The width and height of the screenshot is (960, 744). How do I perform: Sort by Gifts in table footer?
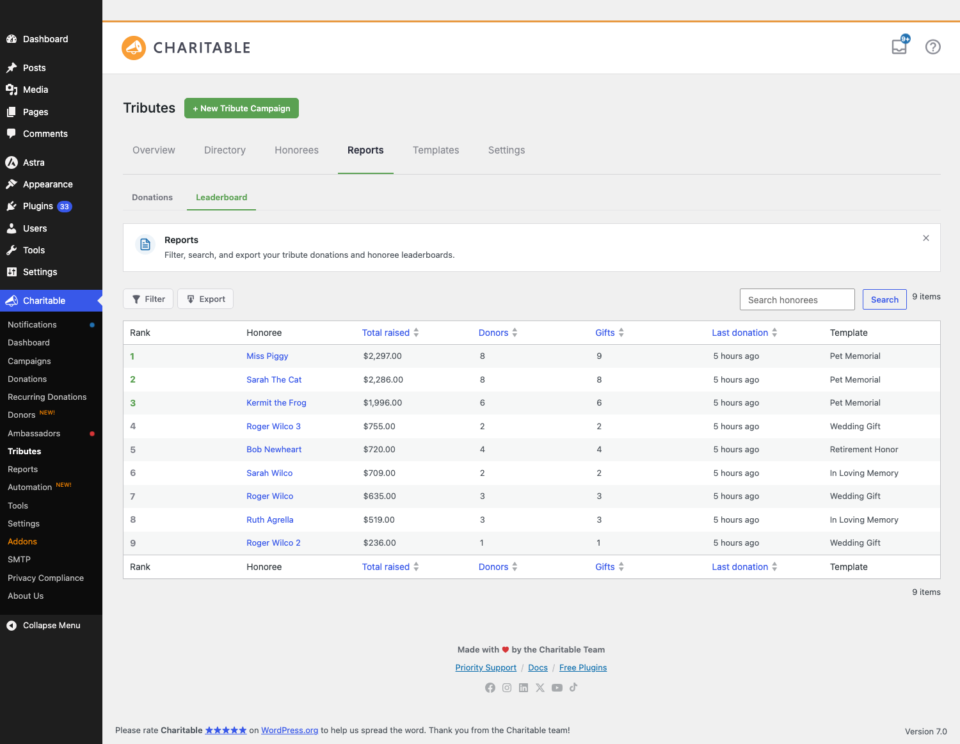[x=609, y=566]
